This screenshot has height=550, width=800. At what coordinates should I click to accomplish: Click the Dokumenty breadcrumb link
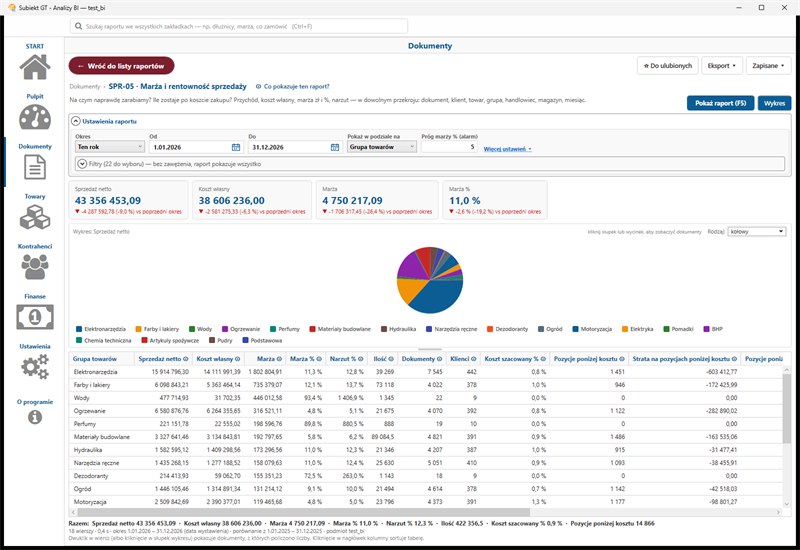pos(85,87)
